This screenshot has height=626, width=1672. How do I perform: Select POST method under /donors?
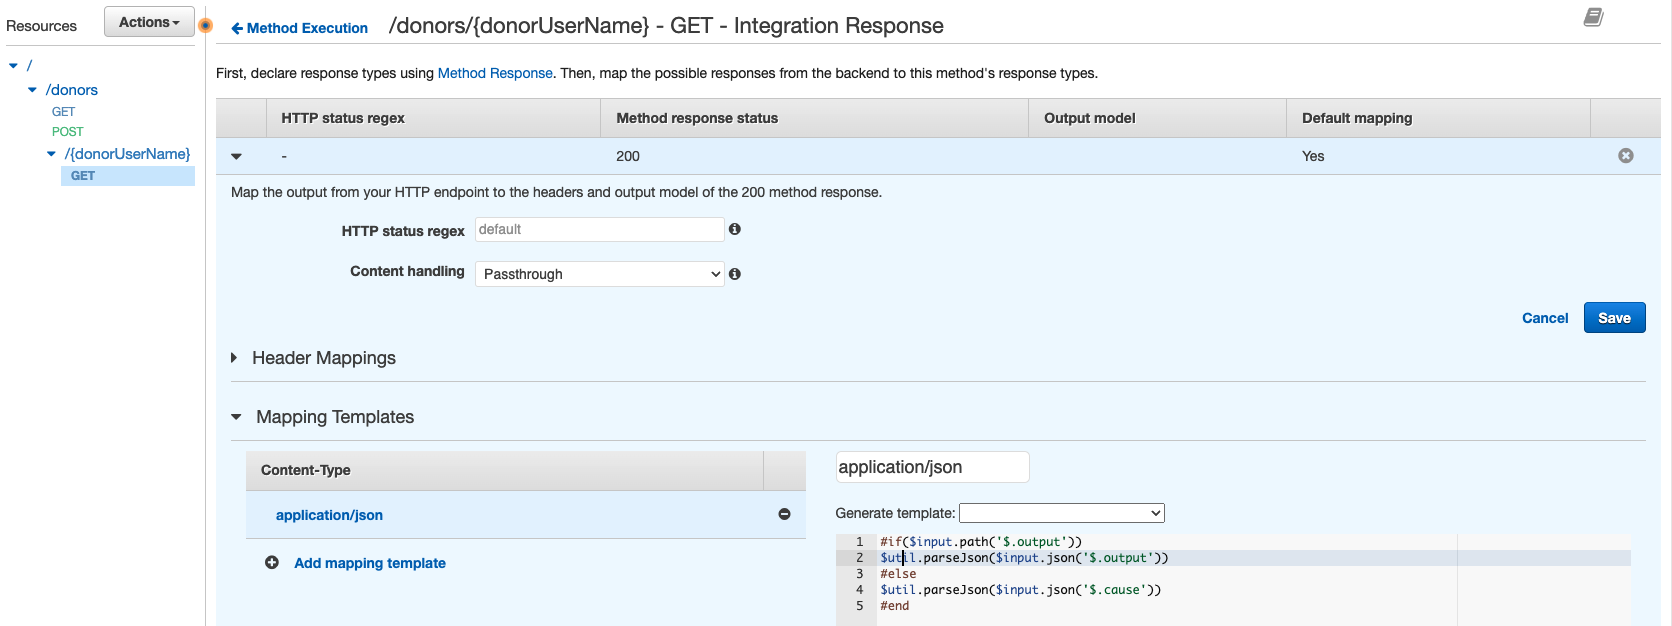[x=68, y=132]
